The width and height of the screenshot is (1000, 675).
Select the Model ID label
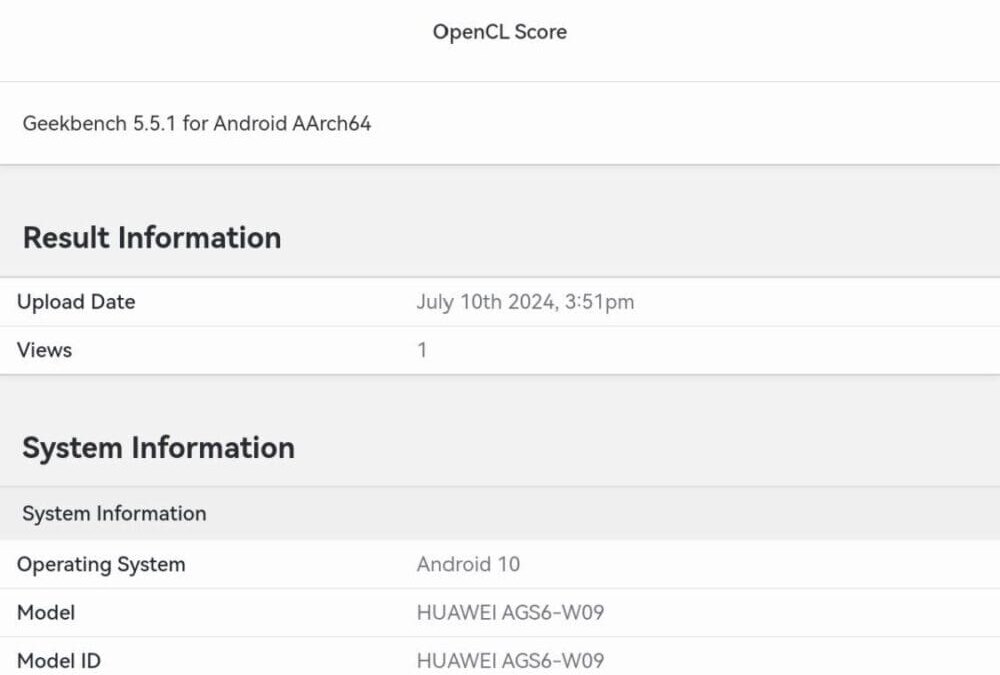click(59, 660)
